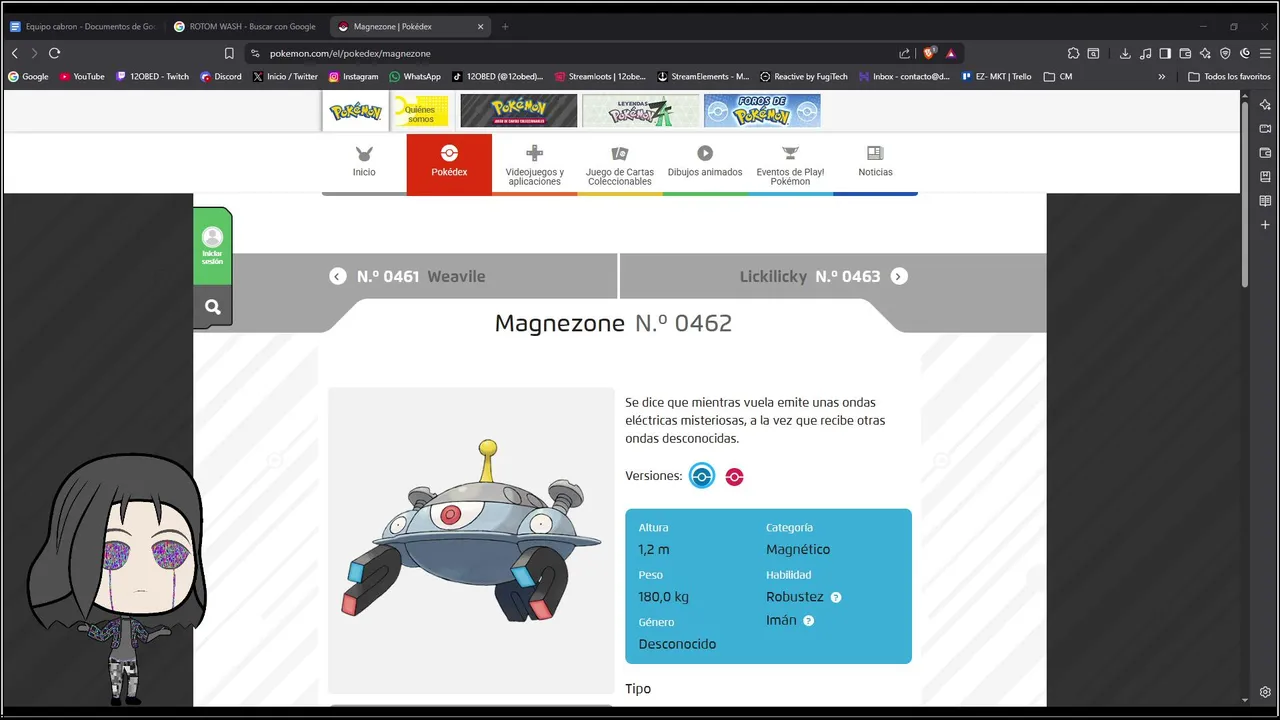The height and width of the screenshot is (720, 1280).
Task: Go to next Pokémon Lickilicky N.º 0463
Action: [823, 276]
